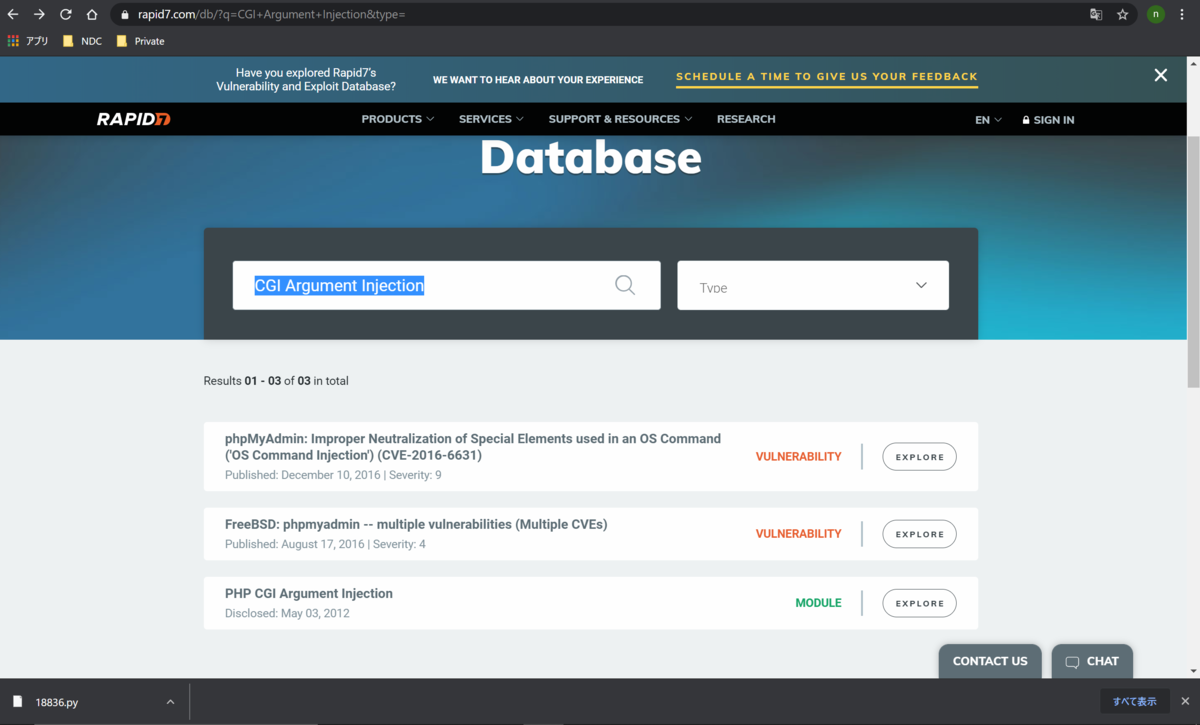Go back to the previous page
The image size is (1200, 725).
click(x=13, y=15)
